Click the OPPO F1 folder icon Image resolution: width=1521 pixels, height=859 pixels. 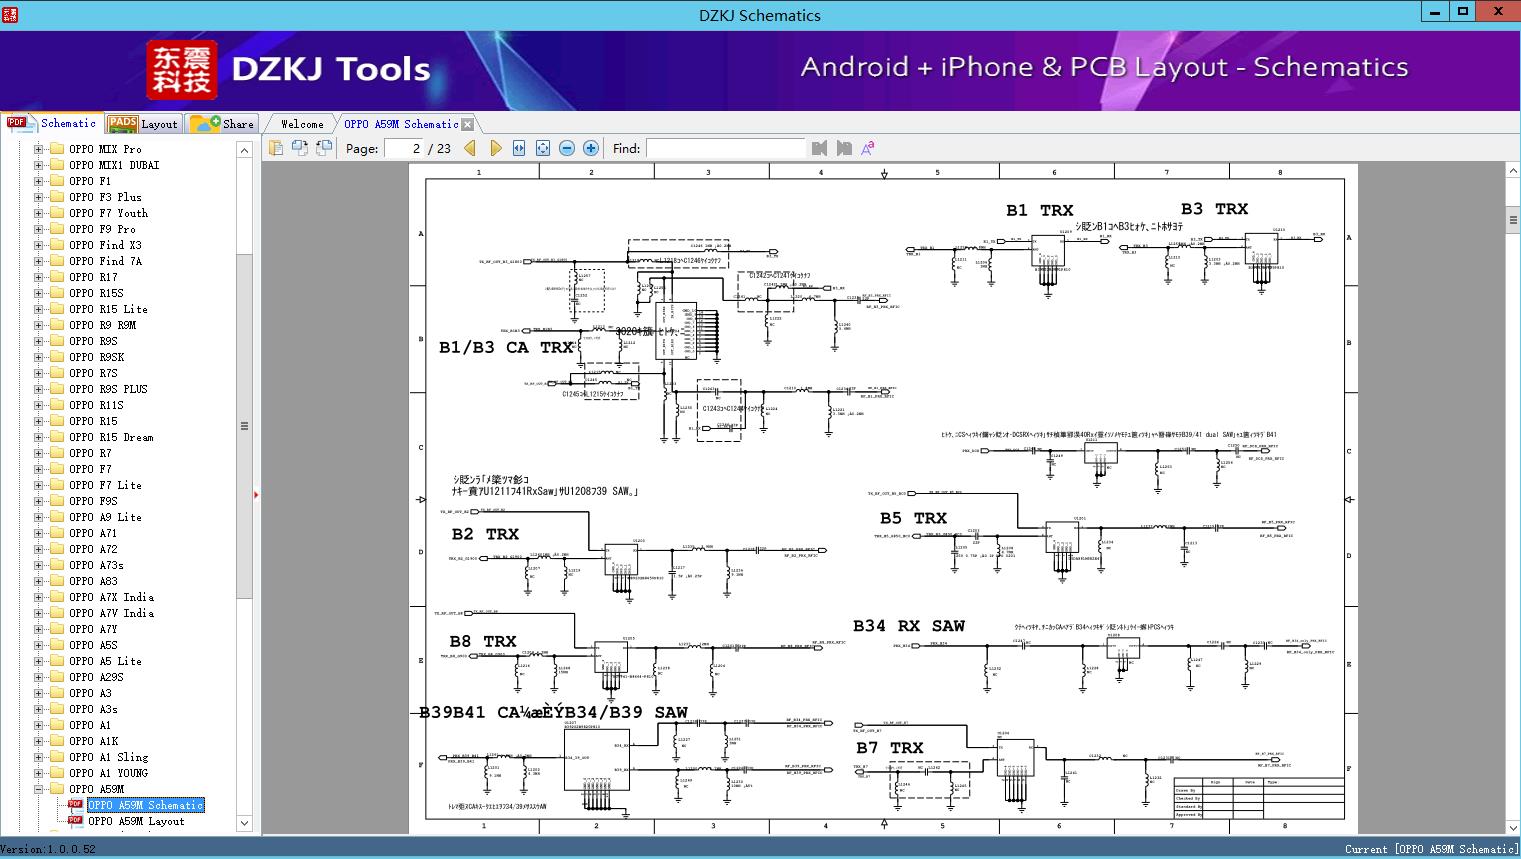pos(57,181)
